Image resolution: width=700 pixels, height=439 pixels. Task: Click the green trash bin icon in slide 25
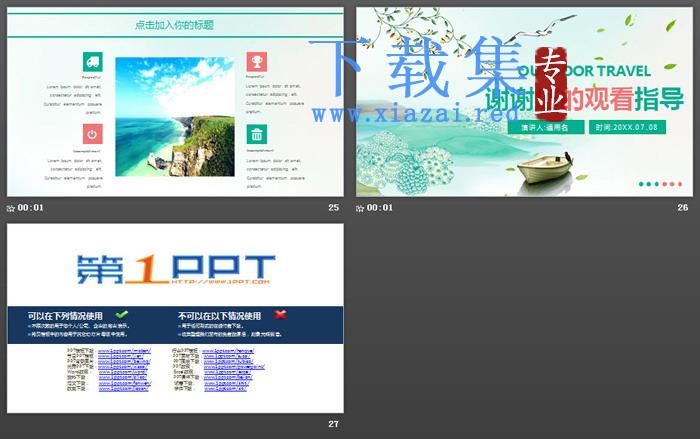(x=257, y=134)
